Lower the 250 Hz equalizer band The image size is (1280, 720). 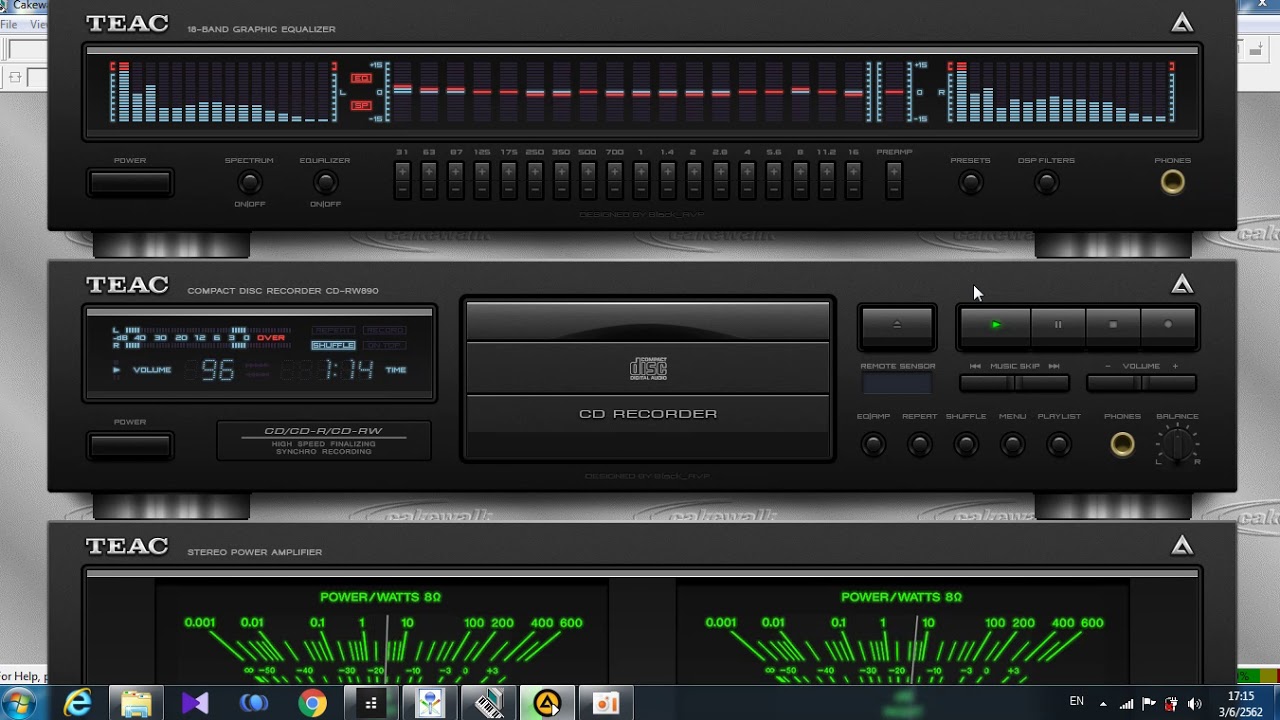pos(535,190)
